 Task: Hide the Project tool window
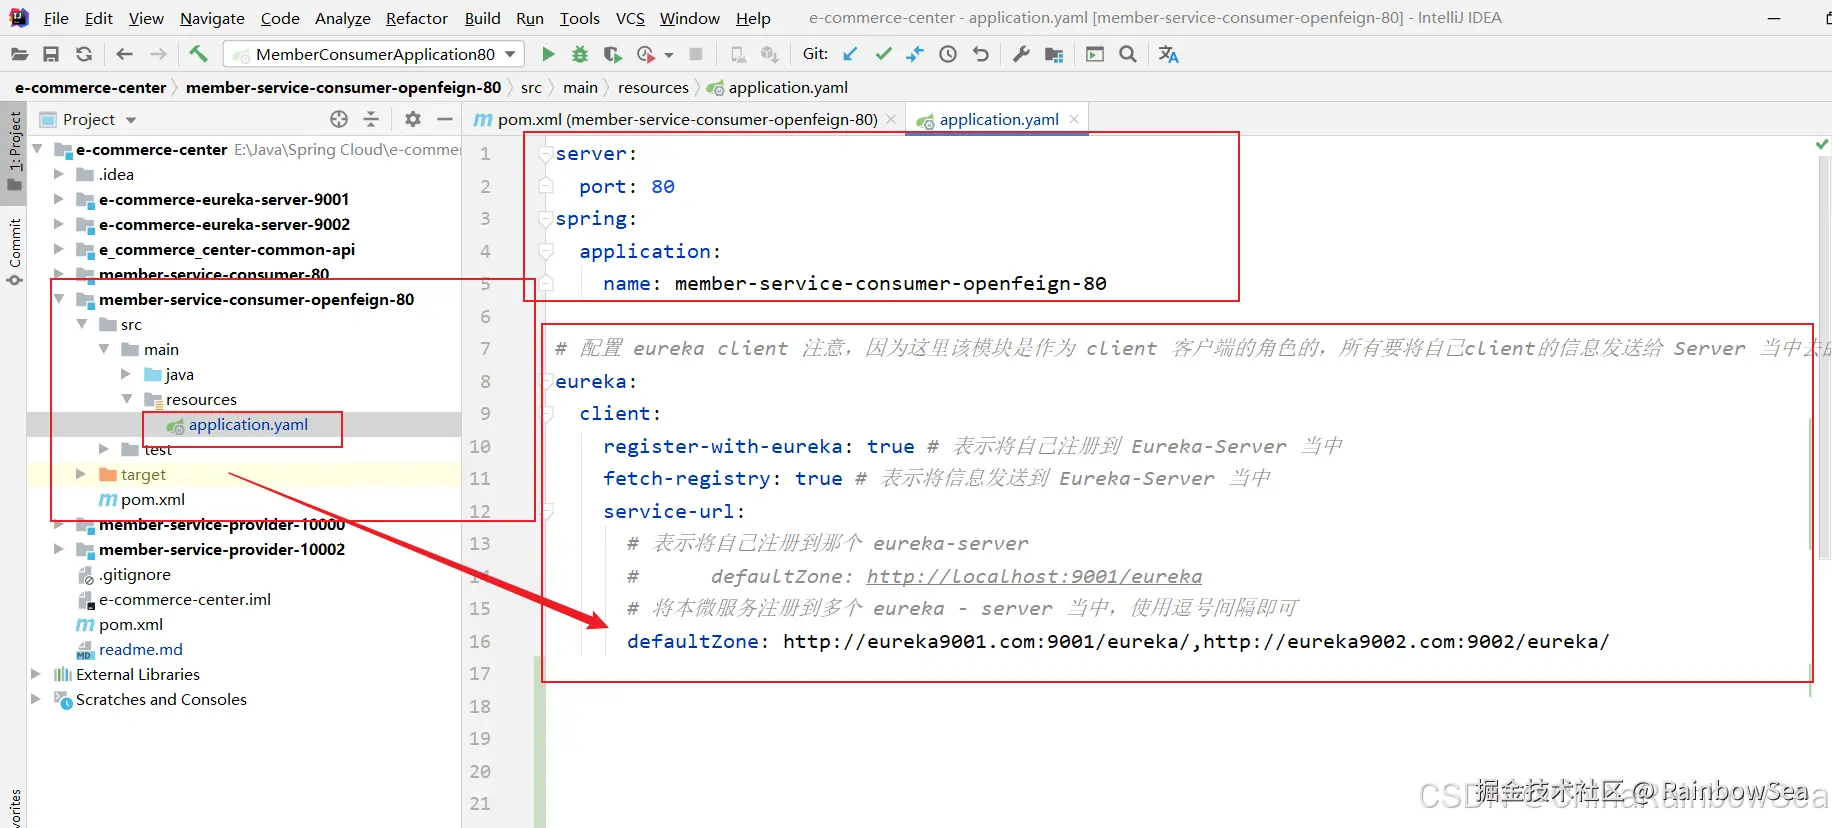point(445,119)
